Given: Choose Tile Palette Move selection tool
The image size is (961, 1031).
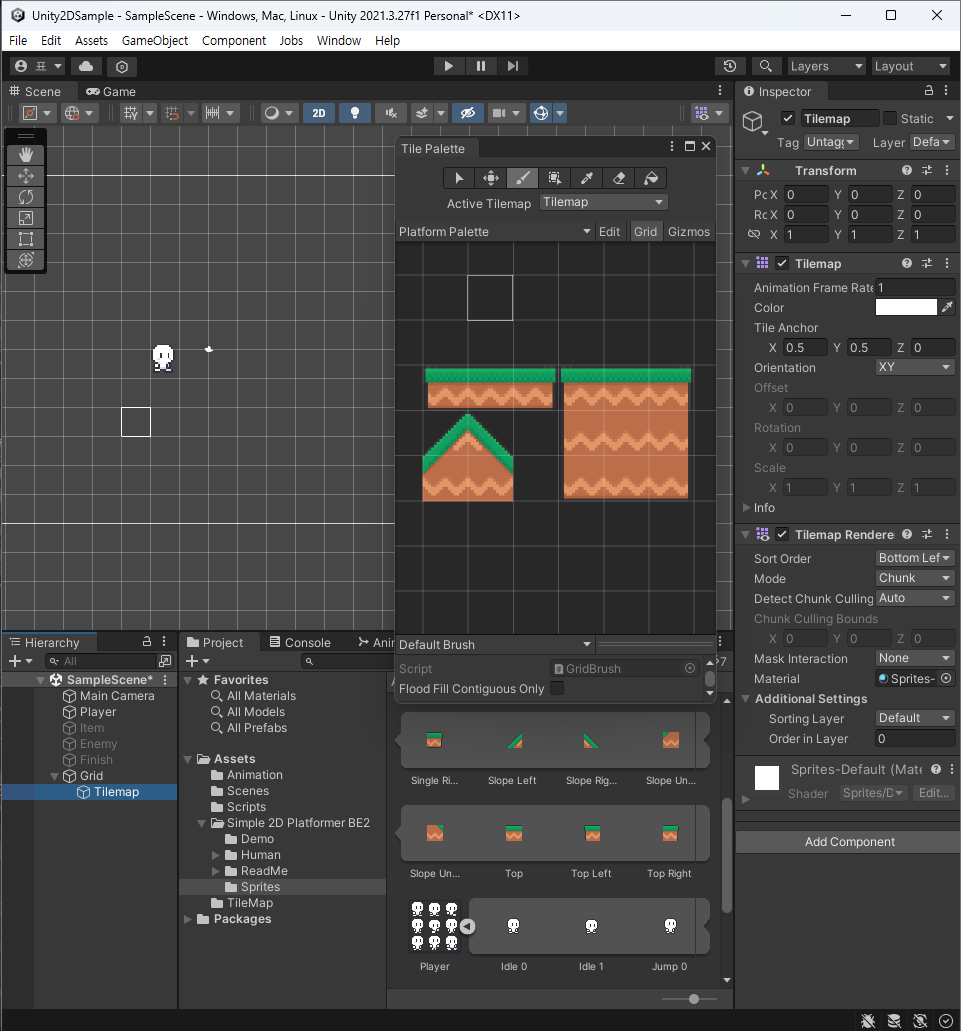Looking at the screenshot, I should [x=491, y=178].
